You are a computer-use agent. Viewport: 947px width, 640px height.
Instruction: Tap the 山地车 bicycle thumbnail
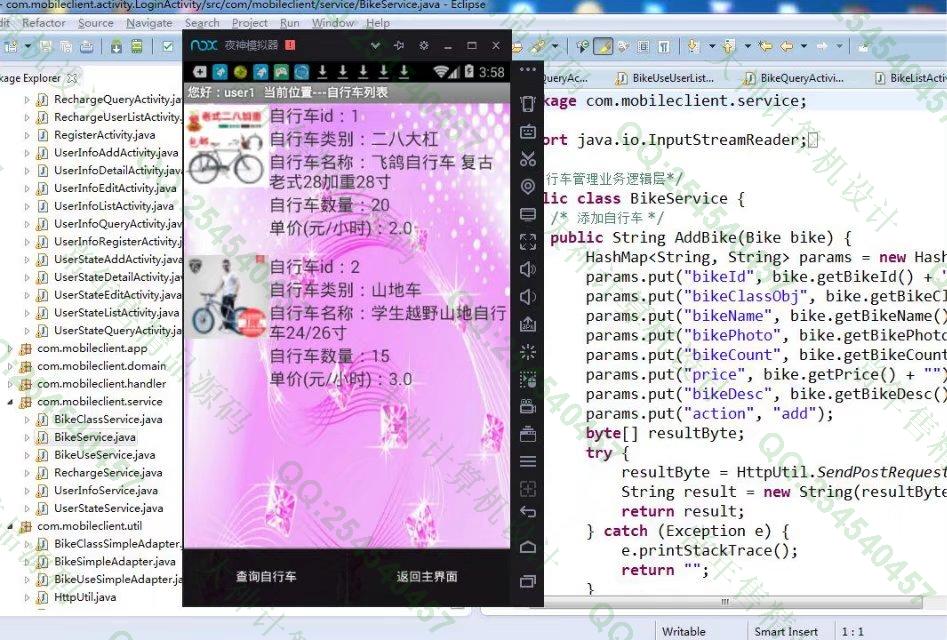(x=226, y=297)
